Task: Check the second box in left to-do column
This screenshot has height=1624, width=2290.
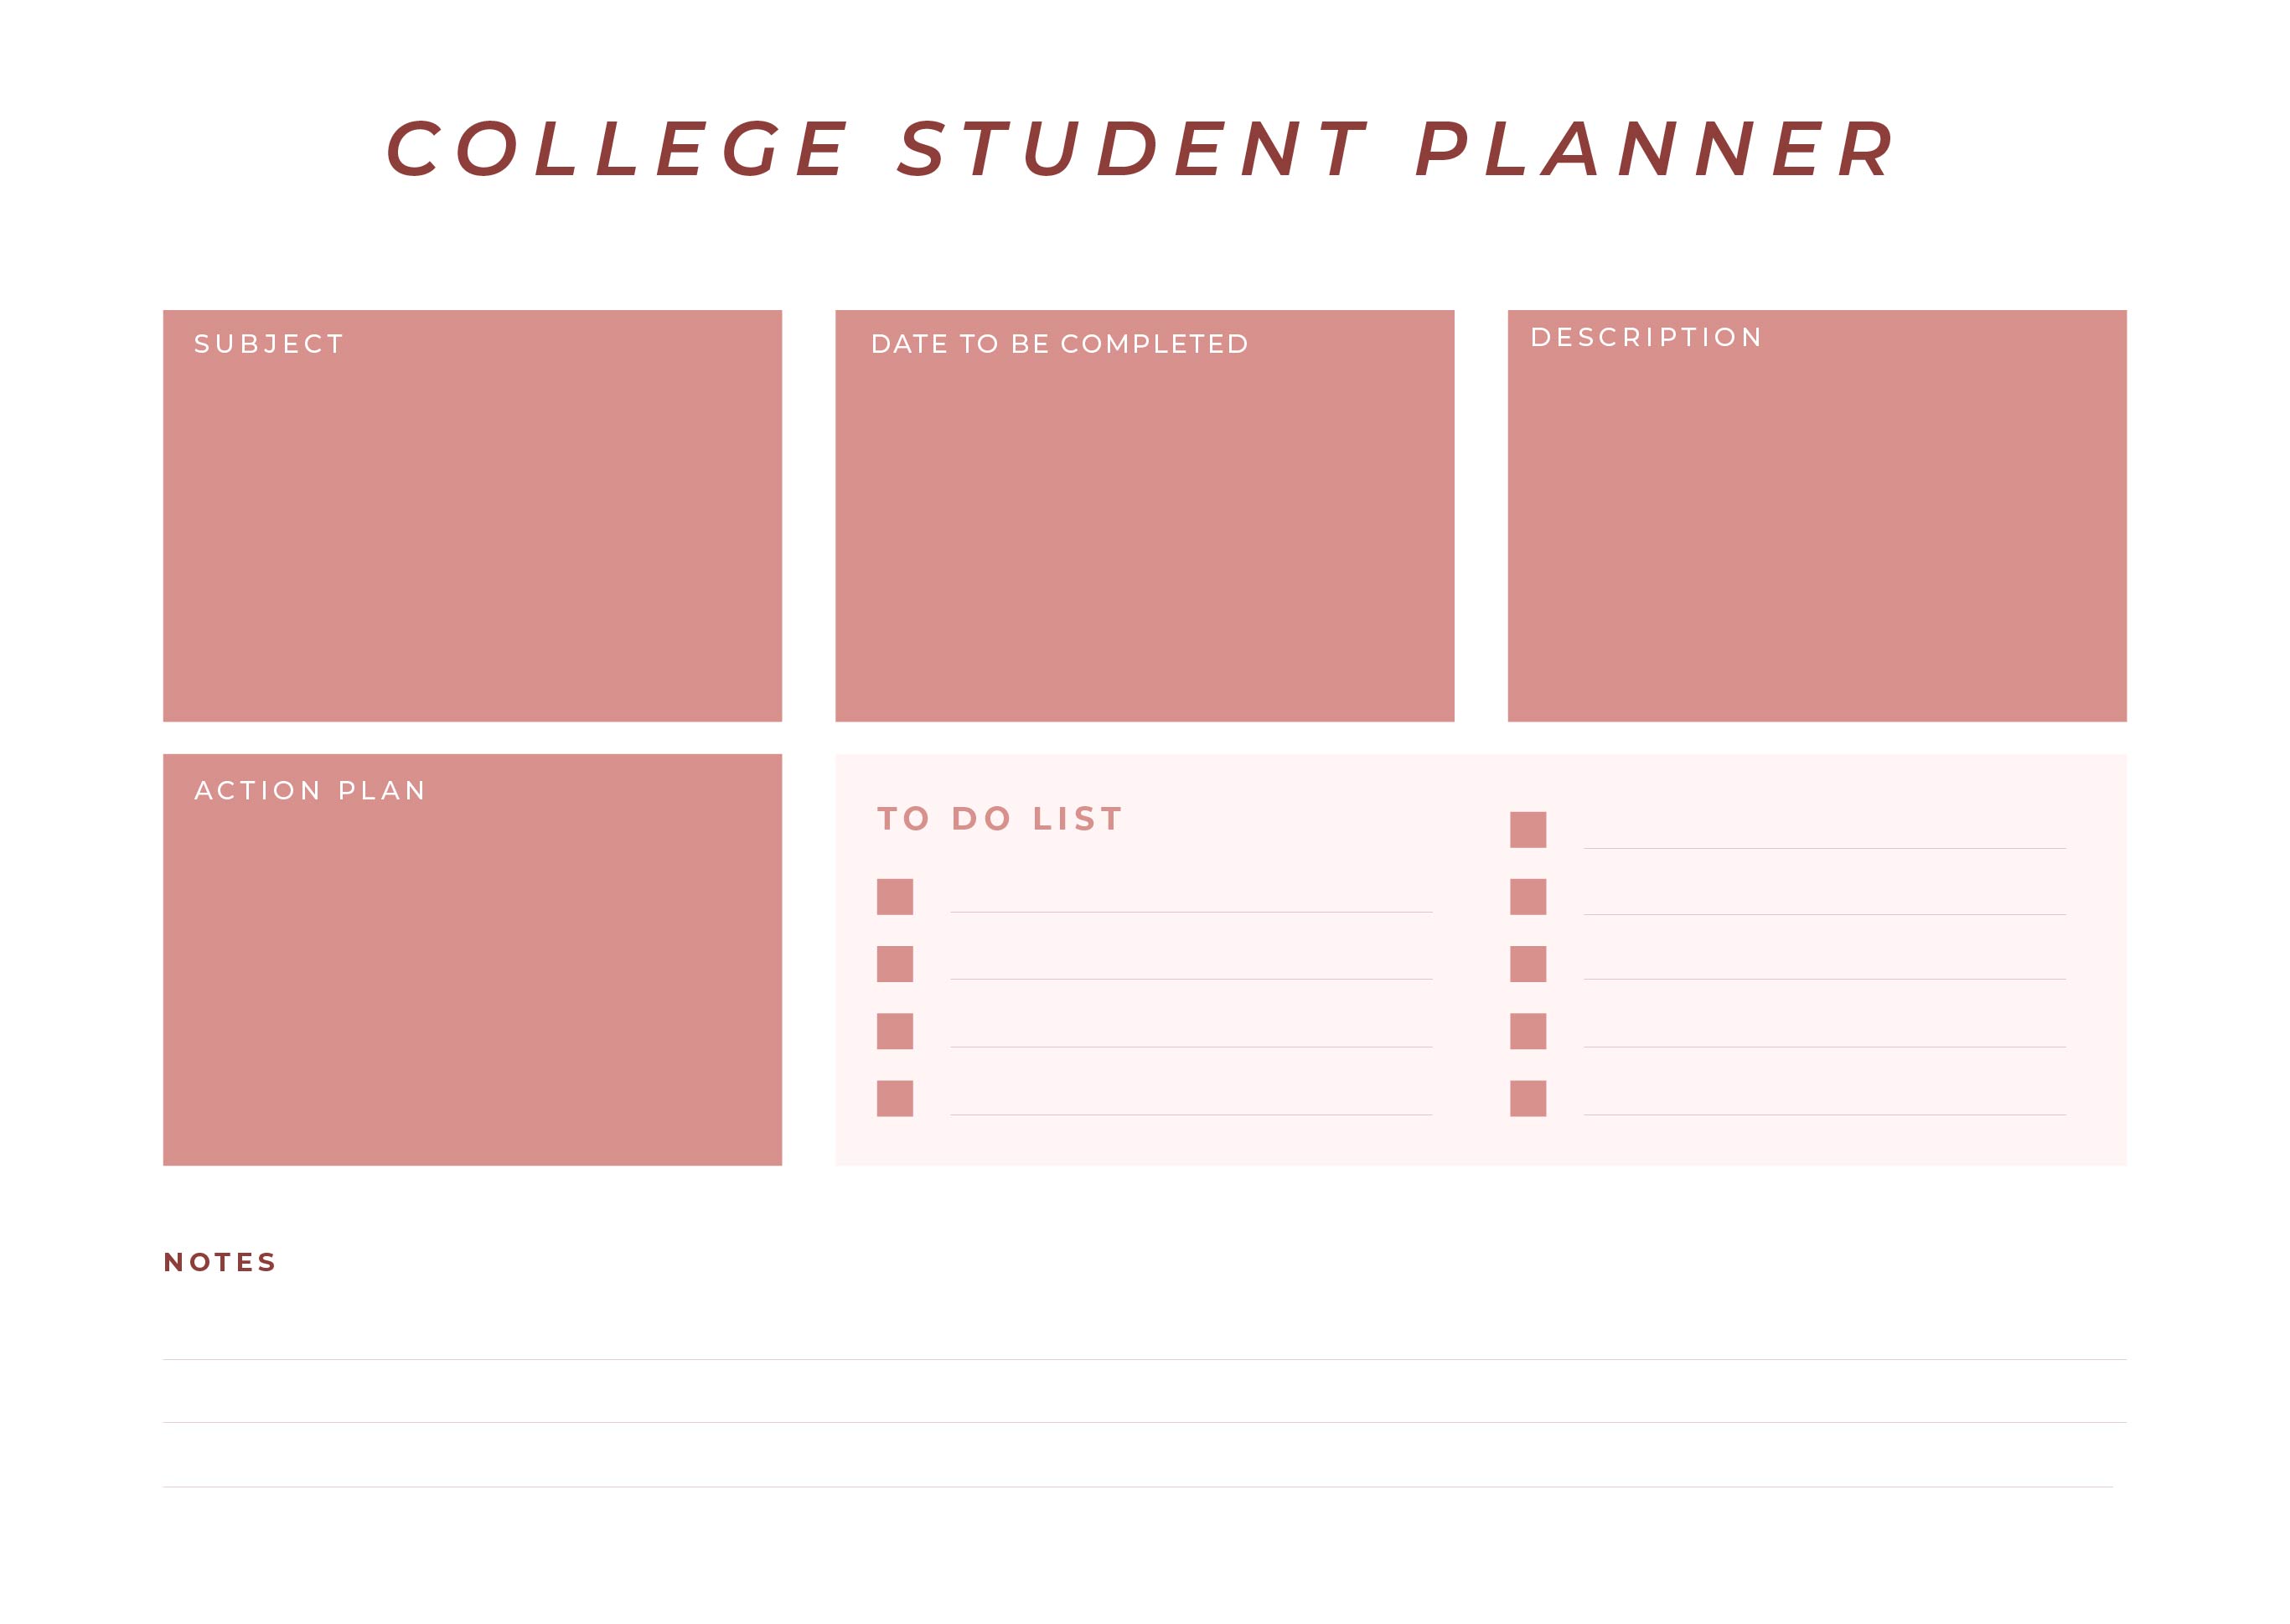Action: pos(894,963)
